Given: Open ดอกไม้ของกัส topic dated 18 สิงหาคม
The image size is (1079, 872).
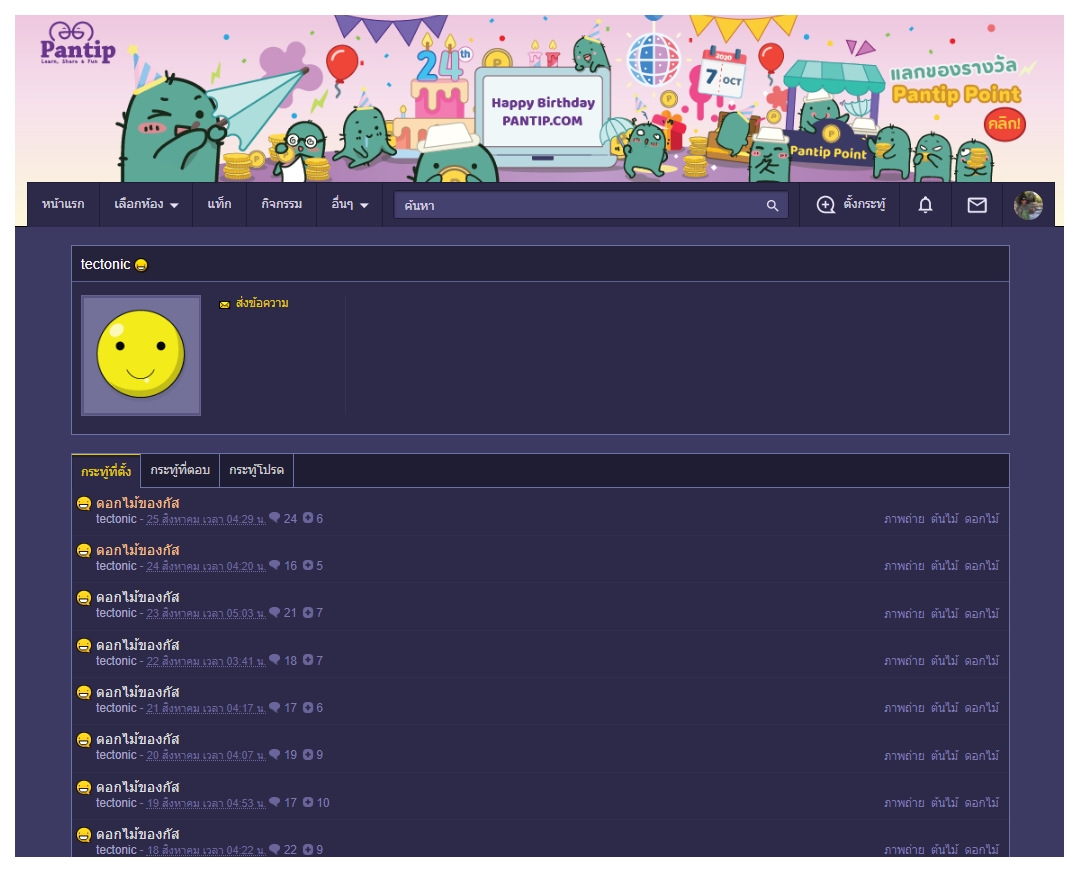Looking at the screenshot, I should tap(138, 834).
